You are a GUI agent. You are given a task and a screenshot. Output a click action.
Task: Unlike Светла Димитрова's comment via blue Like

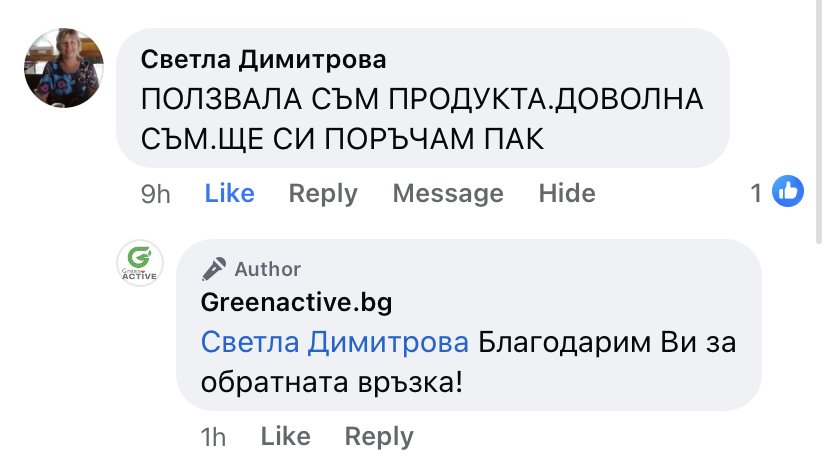(x=230, y=193)
